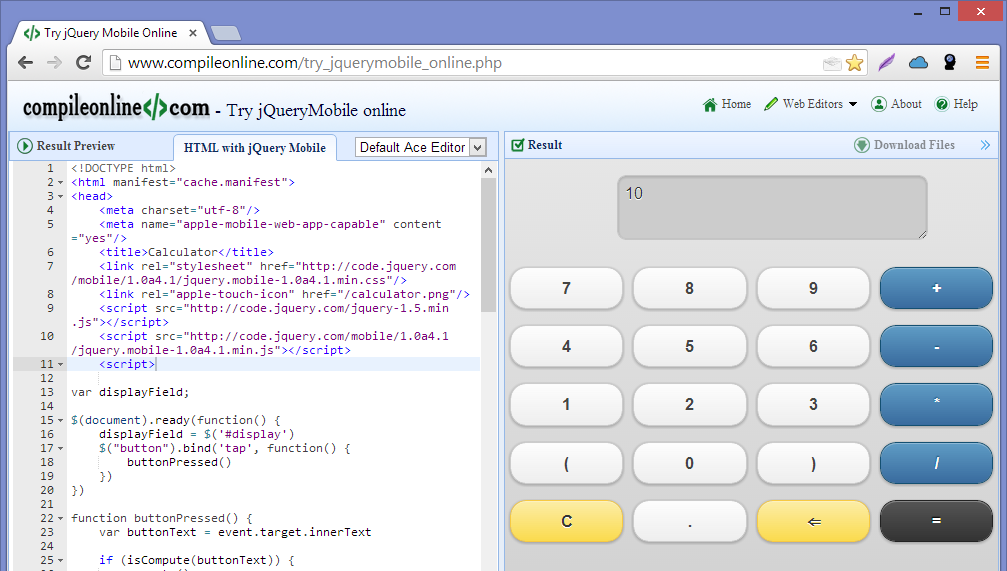The image size is (1007, 571).
Task: Expand the Web Editors dropdown arrow
Action: [853, 104]
